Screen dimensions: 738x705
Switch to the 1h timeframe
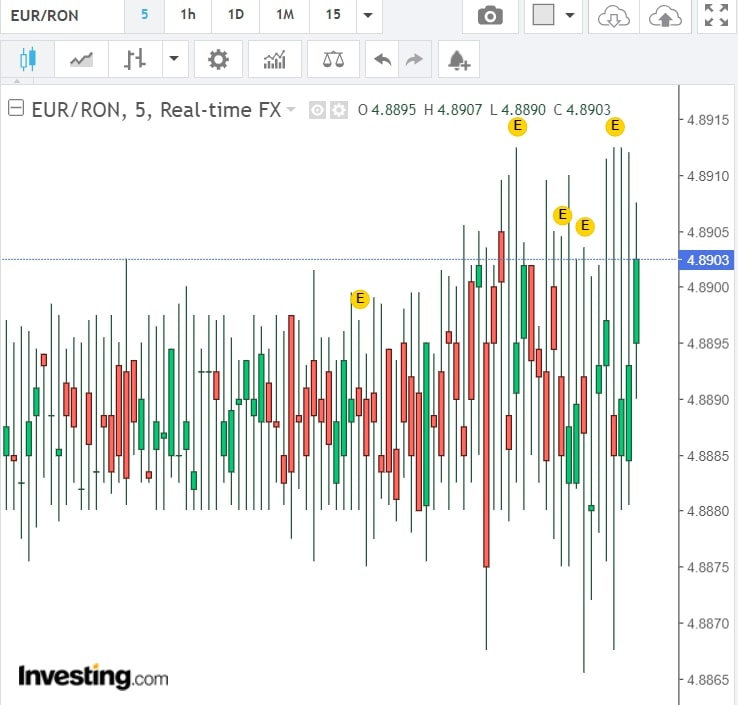(188, 15)
